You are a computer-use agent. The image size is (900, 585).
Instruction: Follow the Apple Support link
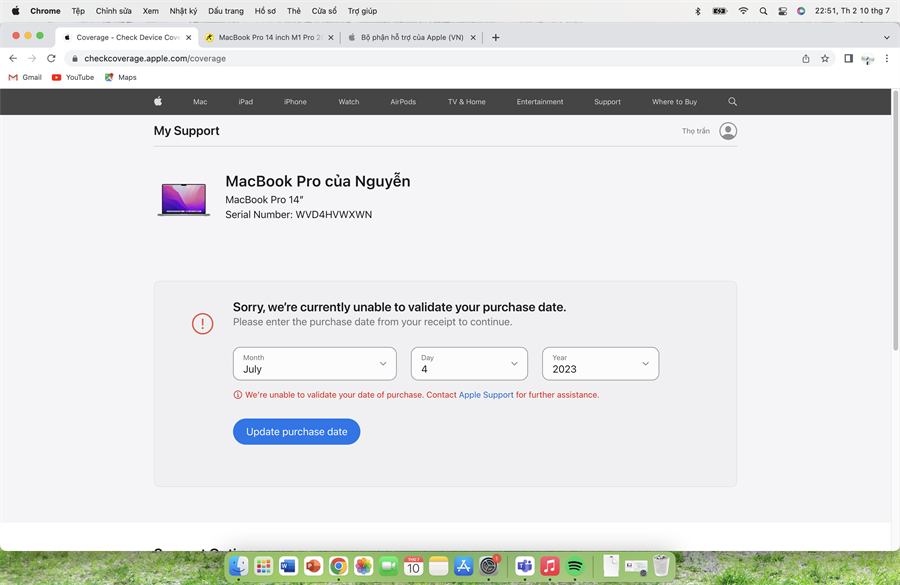tap(486, 395)
